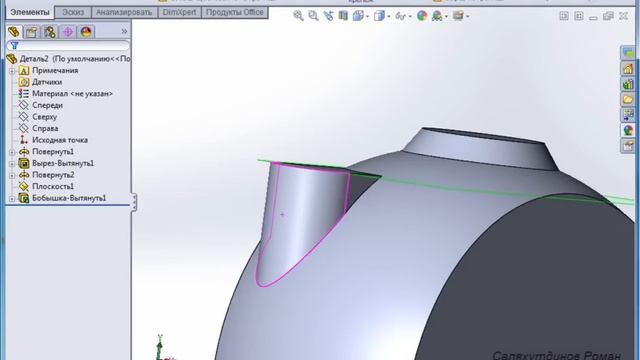The width and height of the screenshot is (640, 360).
Task: Select Материал <не указан> item
Action: point(72,93)
